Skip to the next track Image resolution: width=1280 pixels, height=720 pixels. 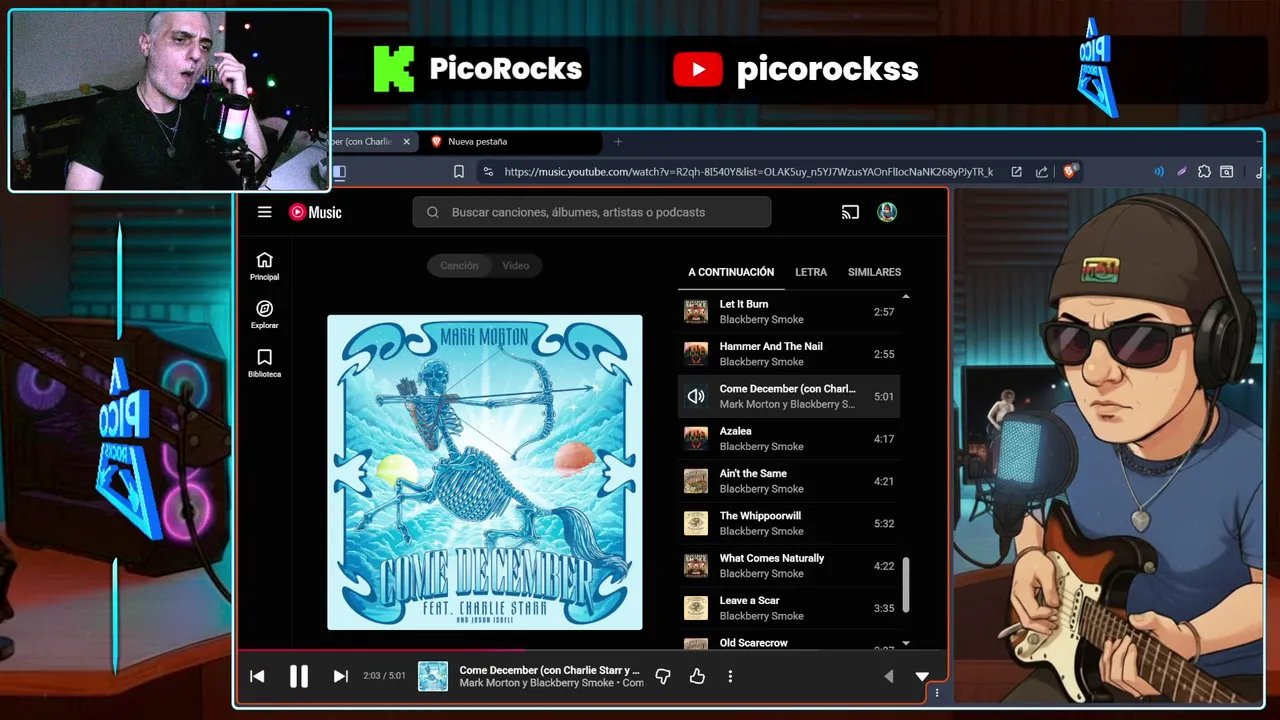coord(341,676)
